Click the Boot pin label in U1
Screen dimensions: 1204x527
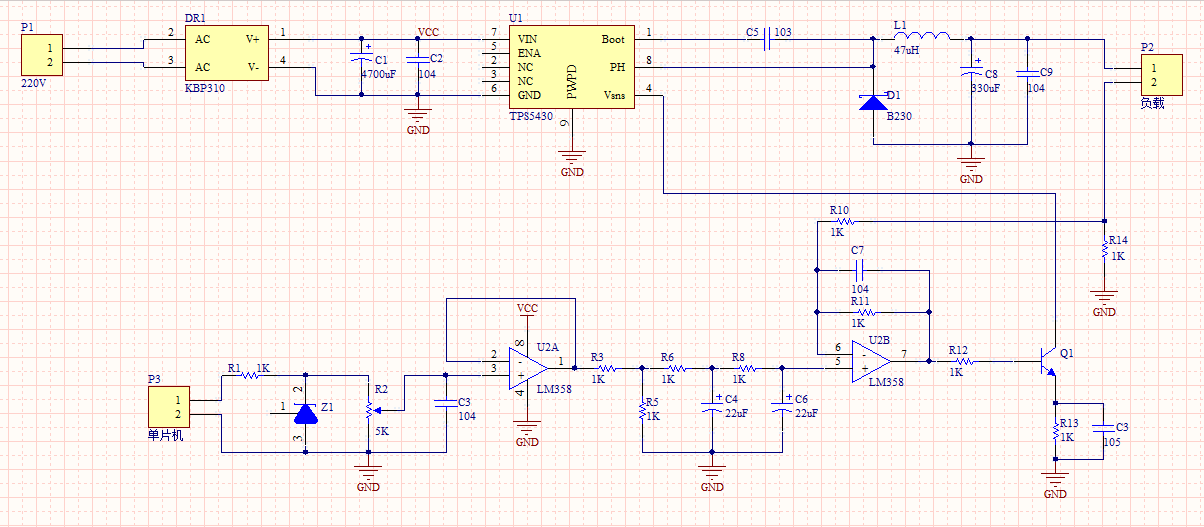[614, 39]
